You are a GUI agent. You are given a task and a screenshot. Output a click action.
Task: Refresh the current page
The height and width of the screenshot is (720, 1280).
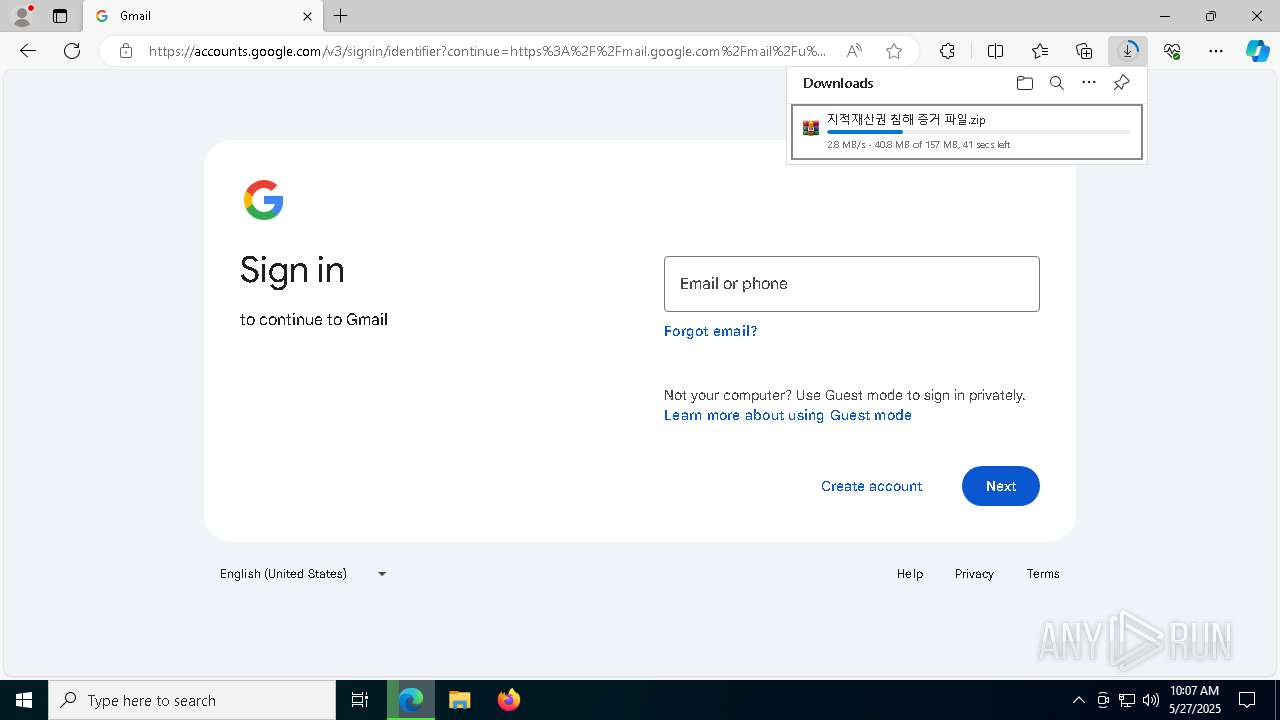pos(72,51)
